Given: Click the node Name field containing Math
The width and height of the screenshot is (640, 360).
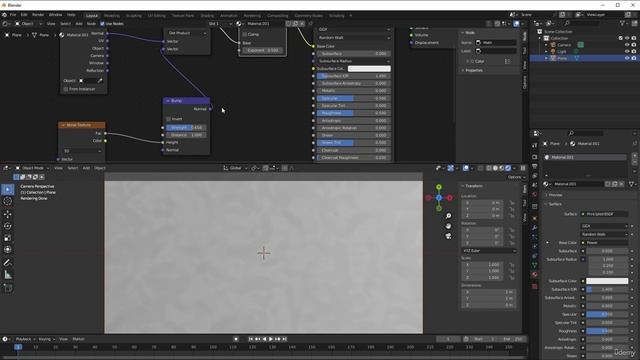Looking at the screenshot, I should 496,42.
